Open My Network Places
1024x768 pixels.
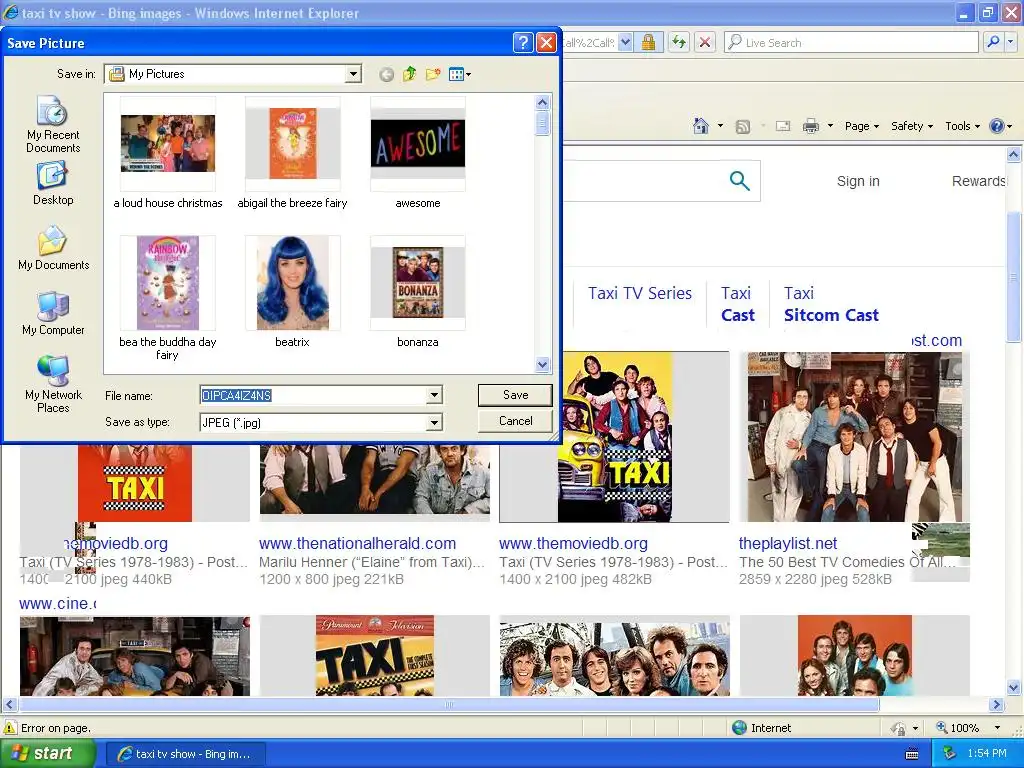[x=54, y=385]
